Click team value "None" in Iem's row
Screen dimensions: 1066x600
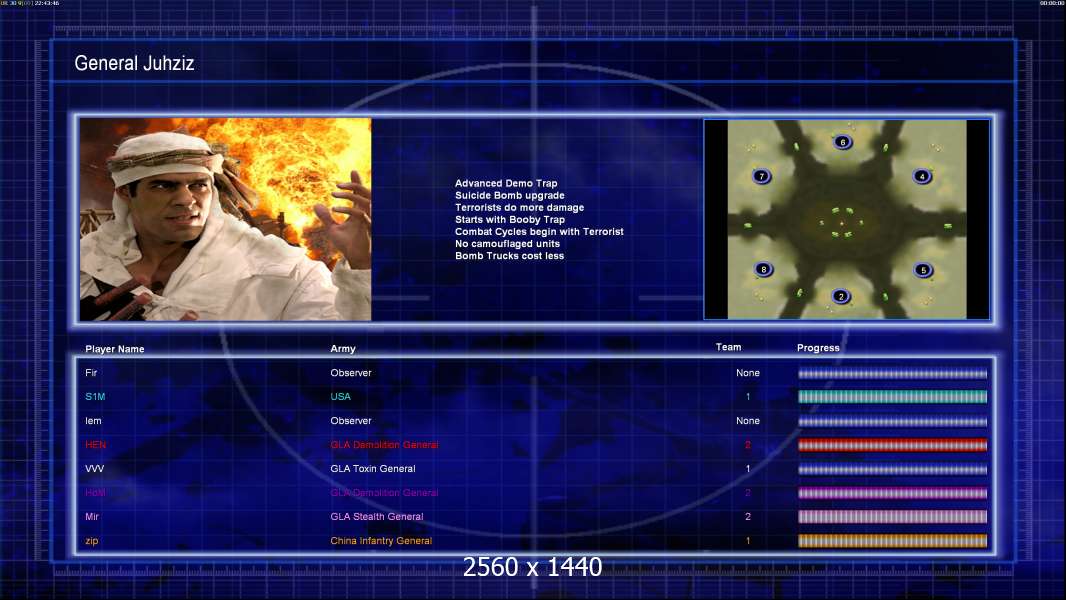click(x=748, y=421)
